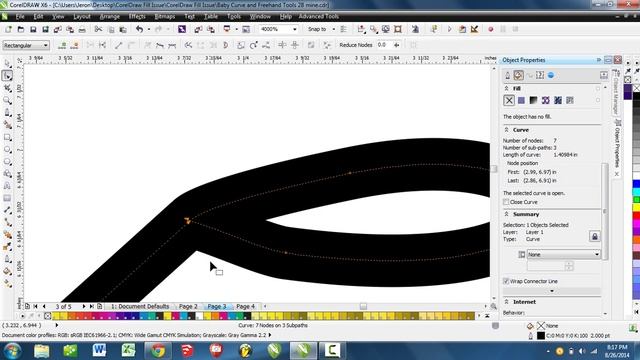
Task: Open the undo history dropdown arrow
Action: 149,29
